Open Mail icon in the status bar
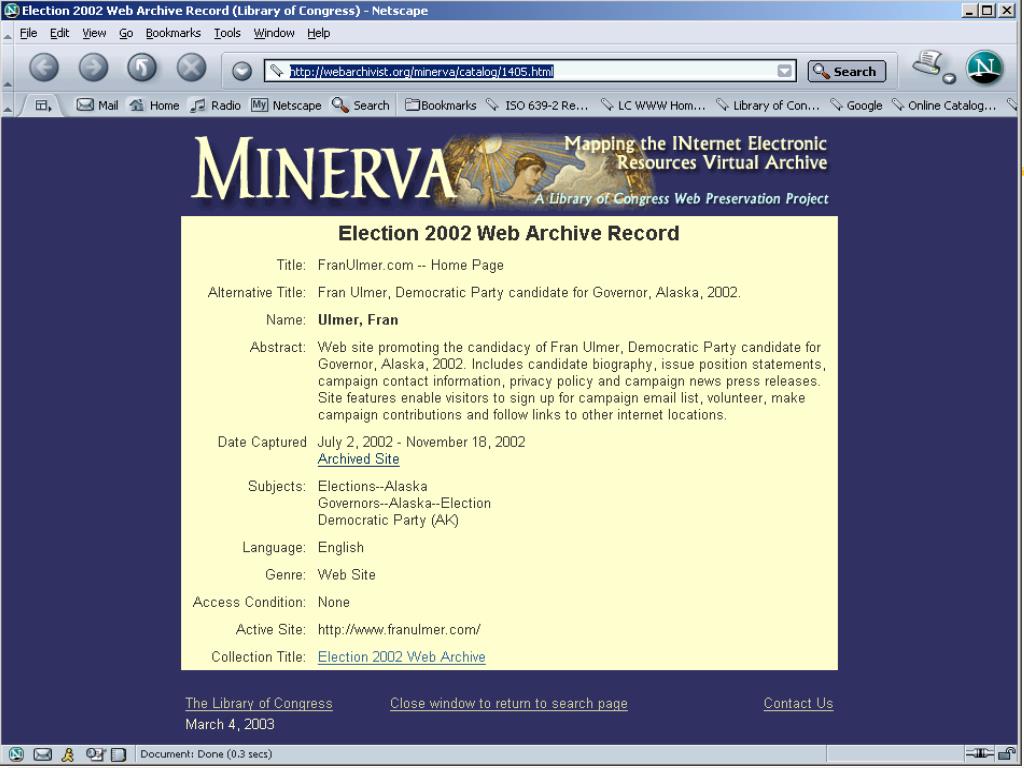The width and height of the screenshot is (1024, 768). [42, 754]
